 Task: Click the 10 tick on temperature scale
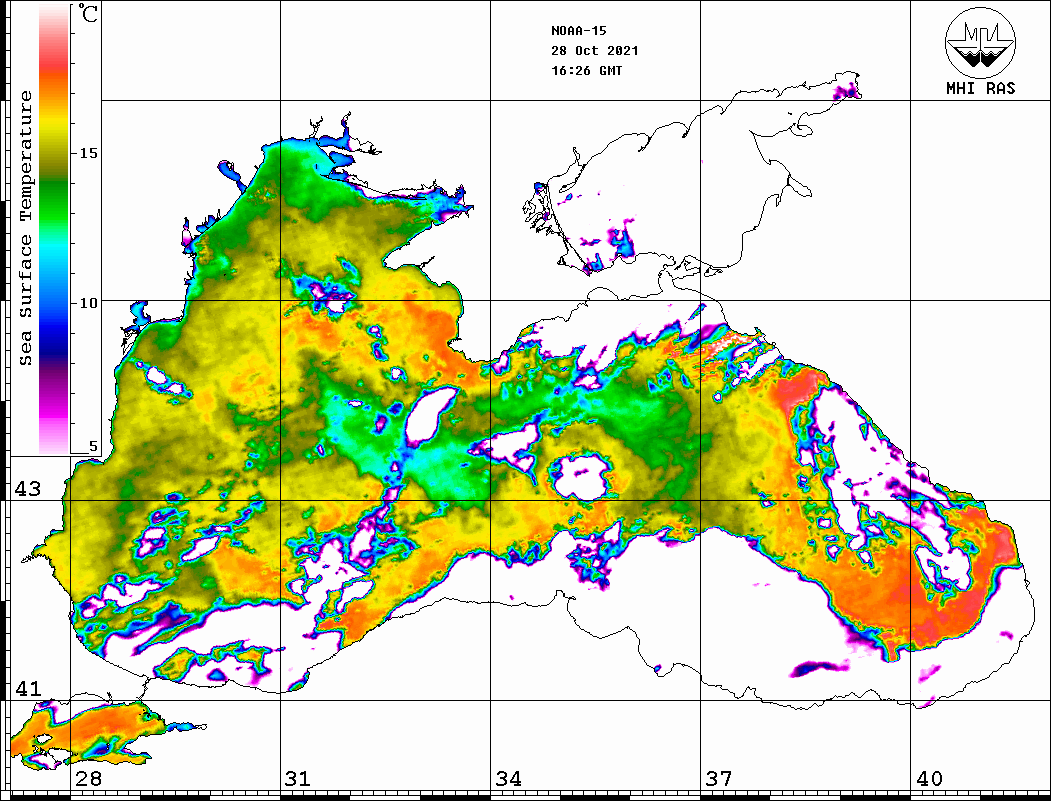pyautogui.click(x=88, y=303)
